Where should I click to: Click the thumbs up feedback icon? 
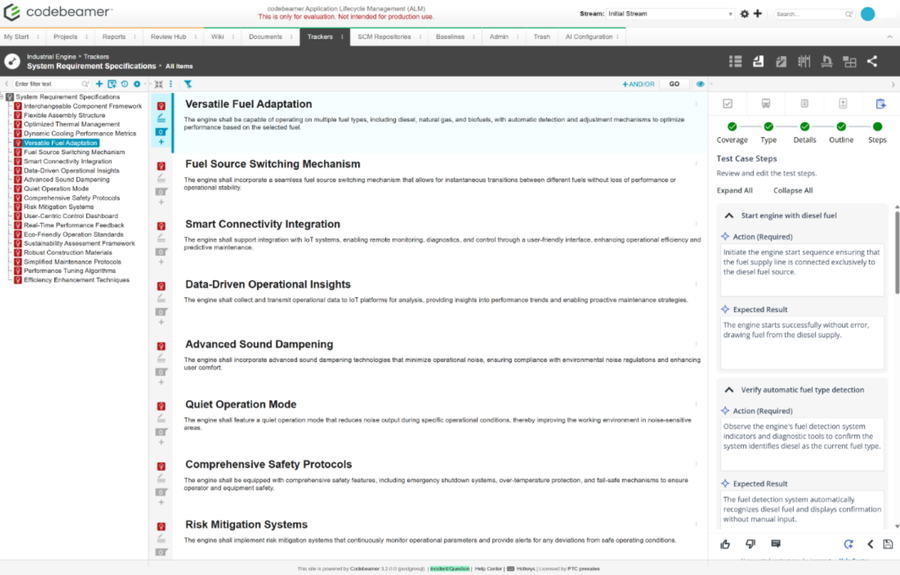tap(725, 544)
